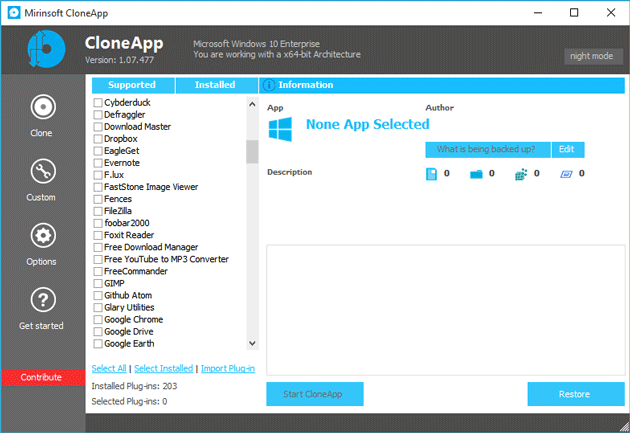Click the Restore button
The image size is (630, 433).
coord(576,394)
